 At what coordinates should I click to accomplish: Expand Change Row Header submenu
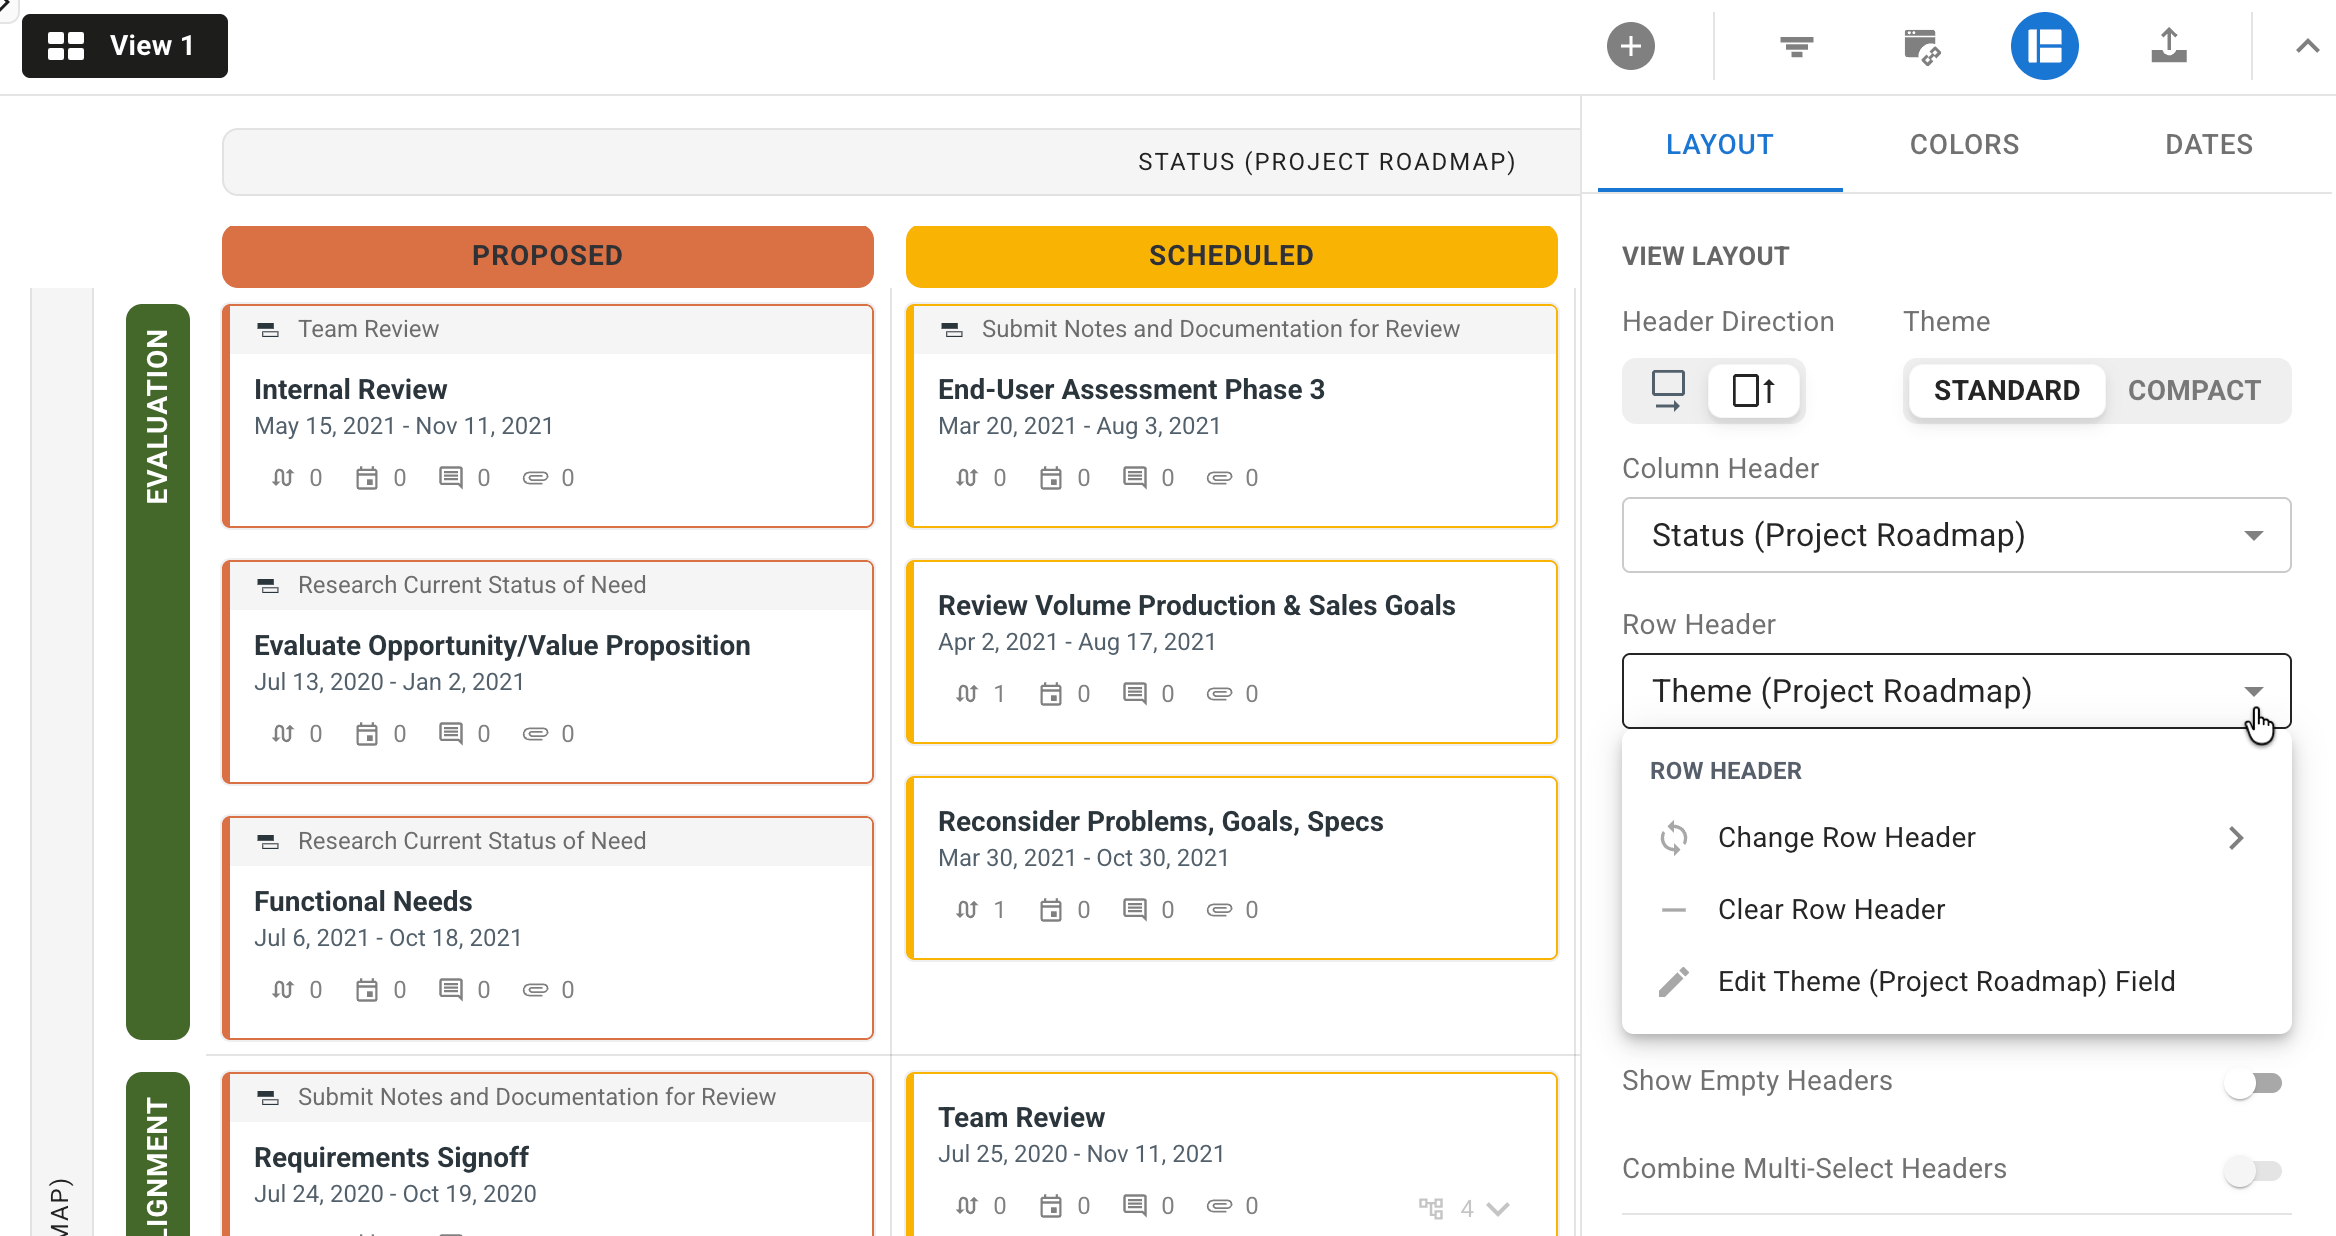coord(1846,837)
